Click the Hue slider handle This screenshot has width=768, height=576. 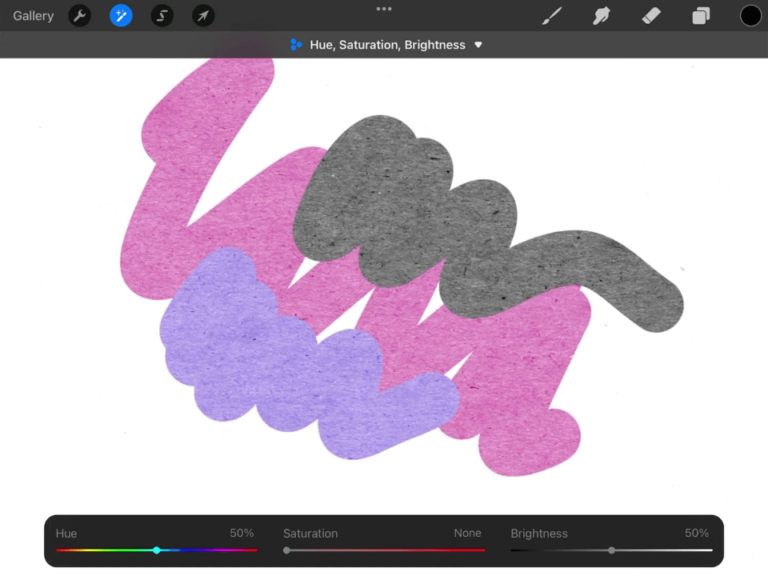point(156,550)
